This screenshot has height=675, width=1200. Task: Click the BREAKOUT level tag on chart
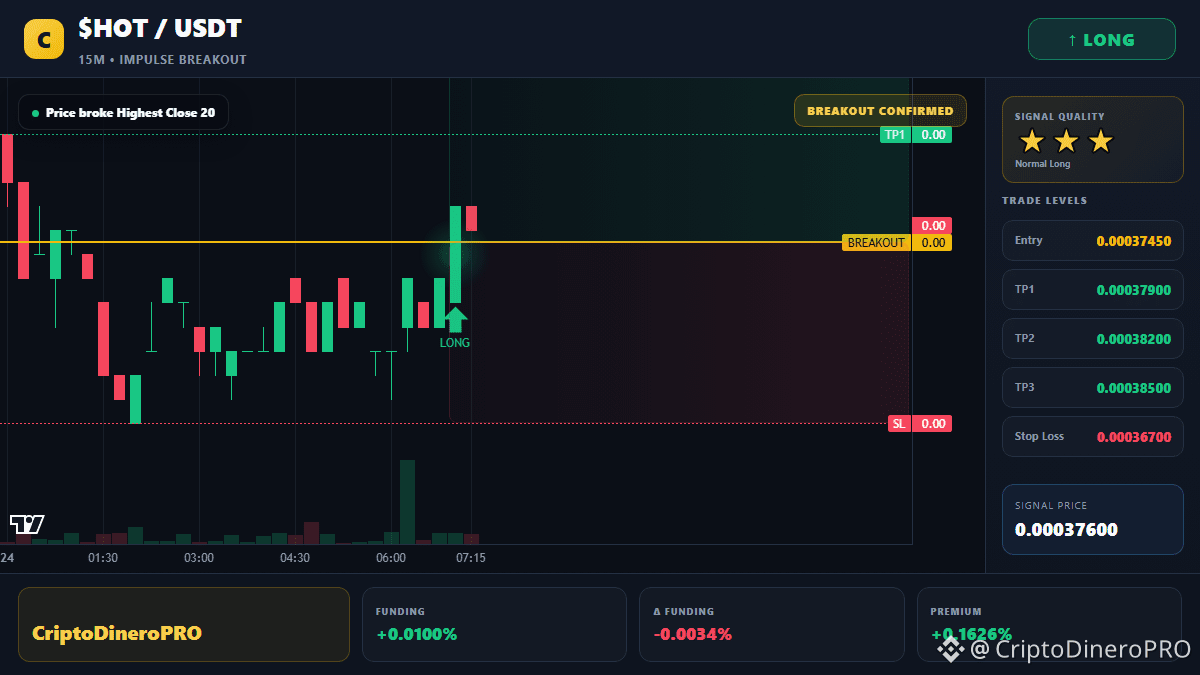point(876,242)
